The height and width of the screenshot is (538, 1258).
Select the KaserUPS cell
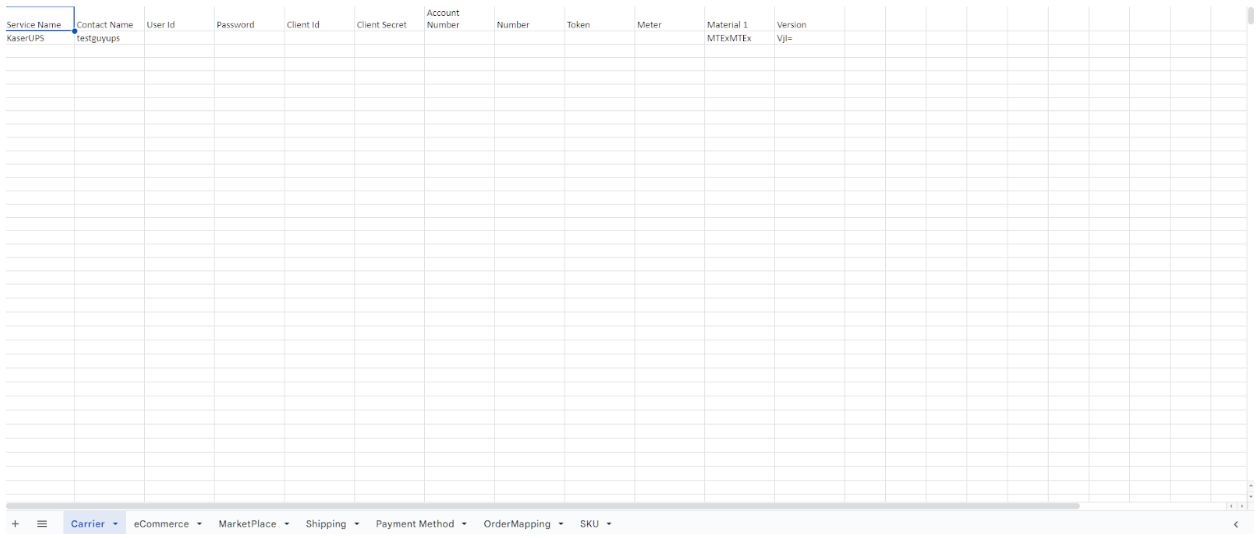[39, 38]
